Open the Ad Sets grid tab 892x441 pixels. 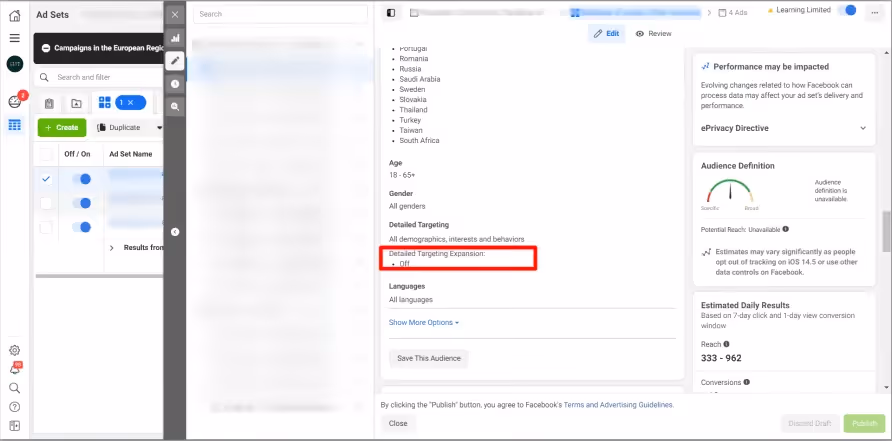click(x=105, y=102)
